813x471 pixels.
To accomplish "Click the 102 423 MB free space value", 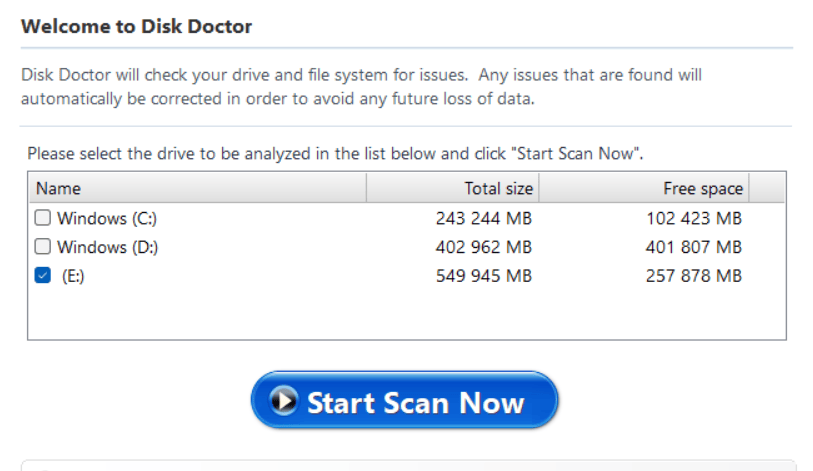I will 694,218.
